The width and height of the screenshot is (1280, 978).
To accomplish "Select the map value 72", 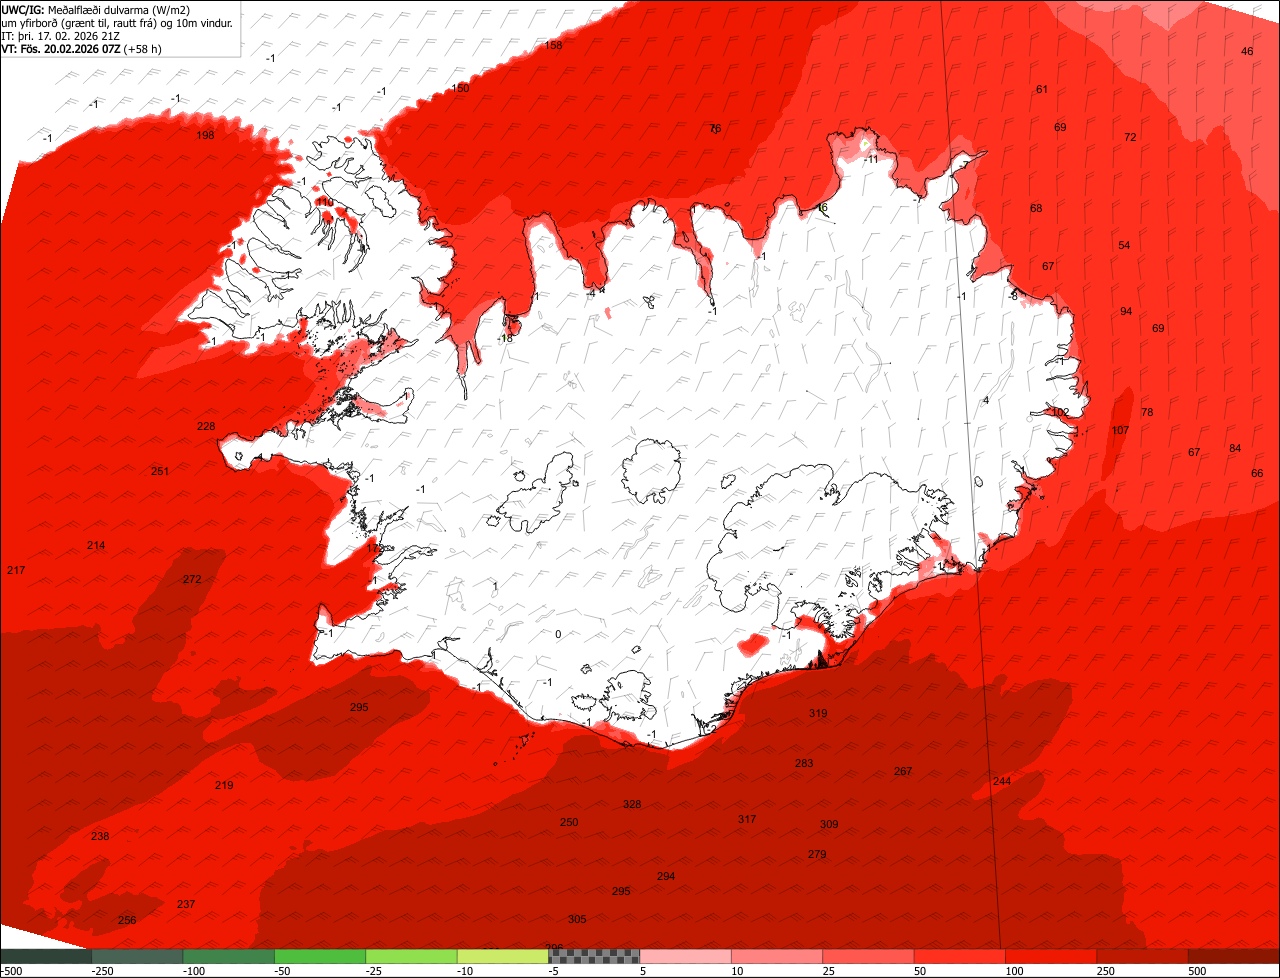I will 1130,137.
